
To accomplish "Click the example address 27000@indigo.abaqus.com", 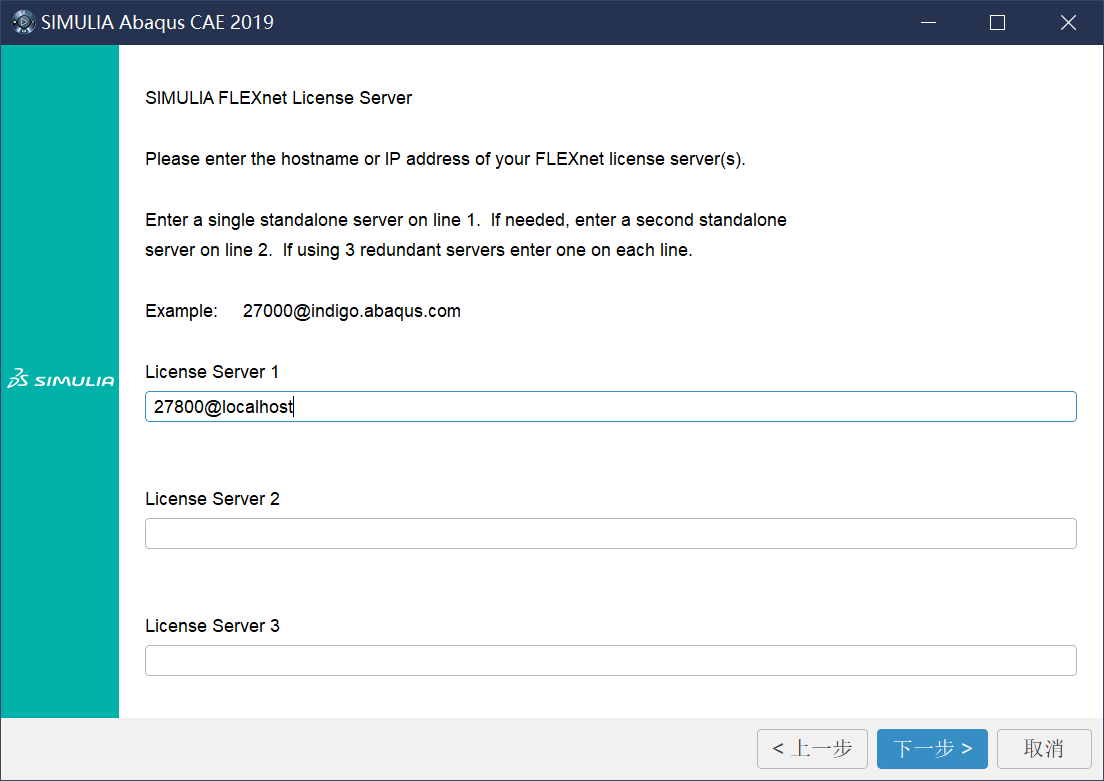I will pos(351,311).
